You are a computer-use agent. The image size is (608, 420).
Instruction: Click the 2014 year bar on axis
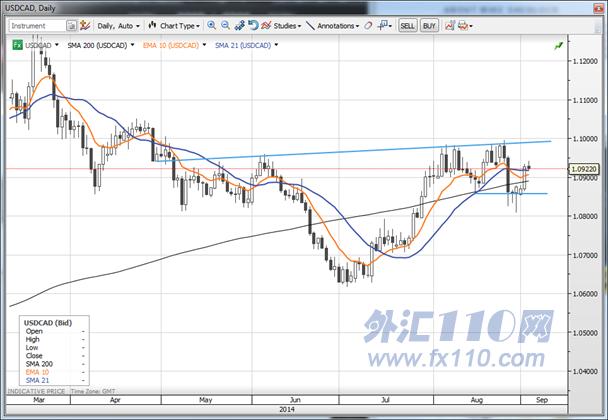coord(287,410)
